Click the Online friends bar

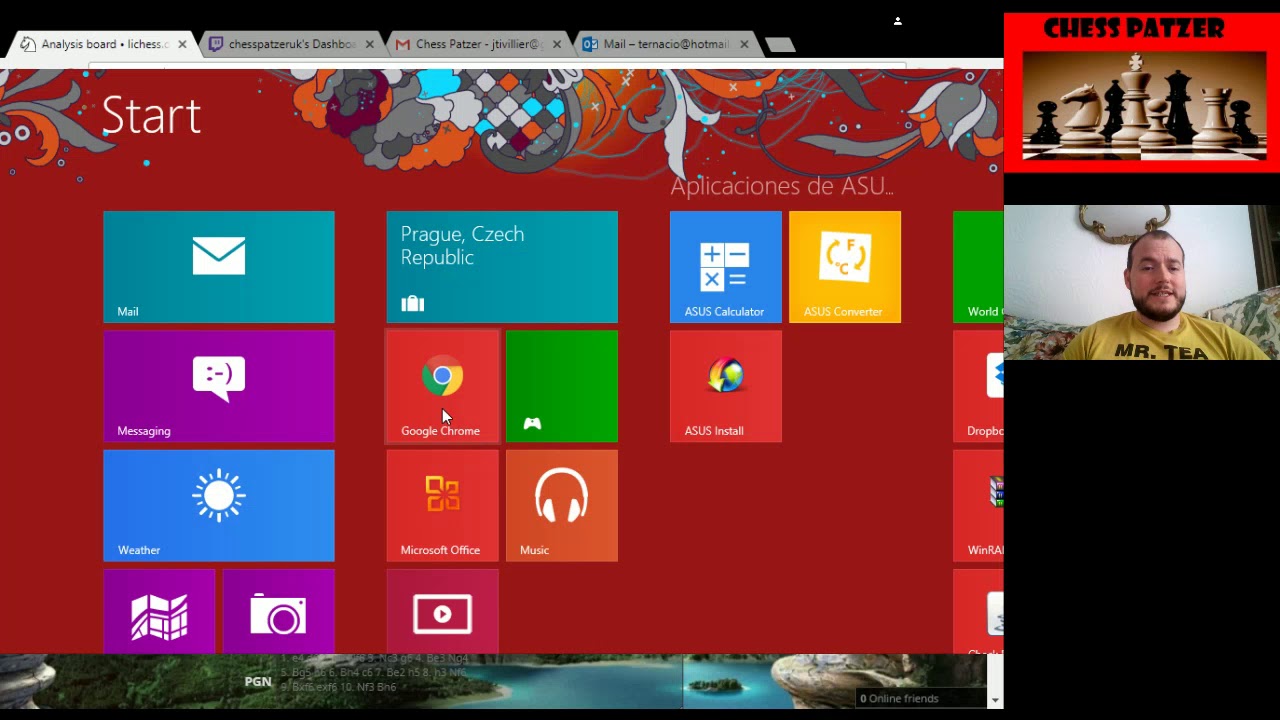coord(920,698)
